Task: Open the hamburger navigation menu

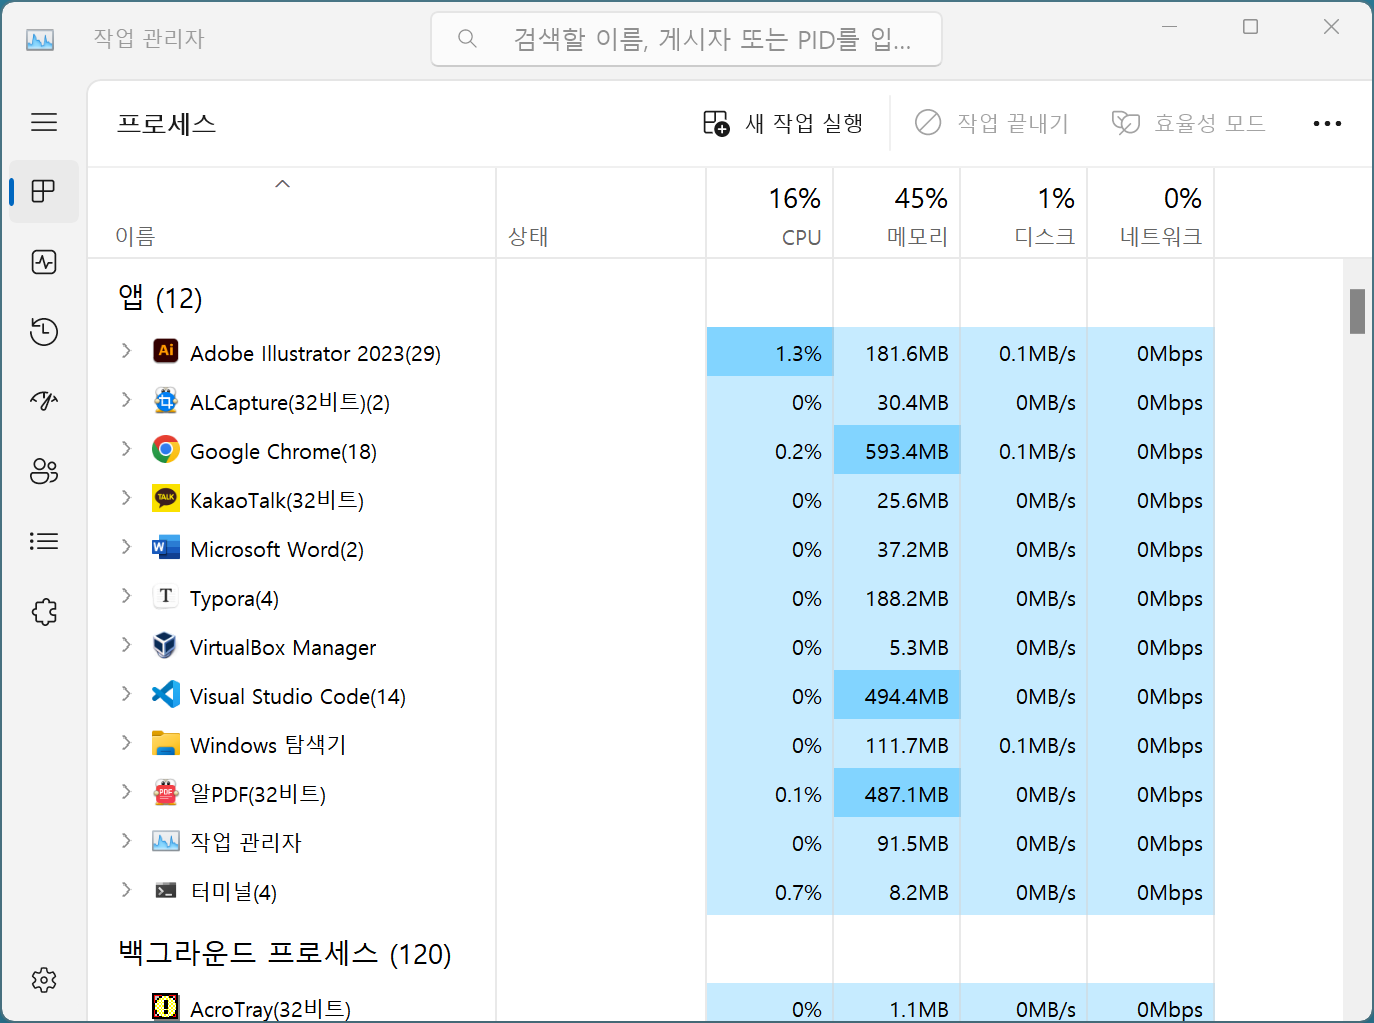Action: (44, 122)
